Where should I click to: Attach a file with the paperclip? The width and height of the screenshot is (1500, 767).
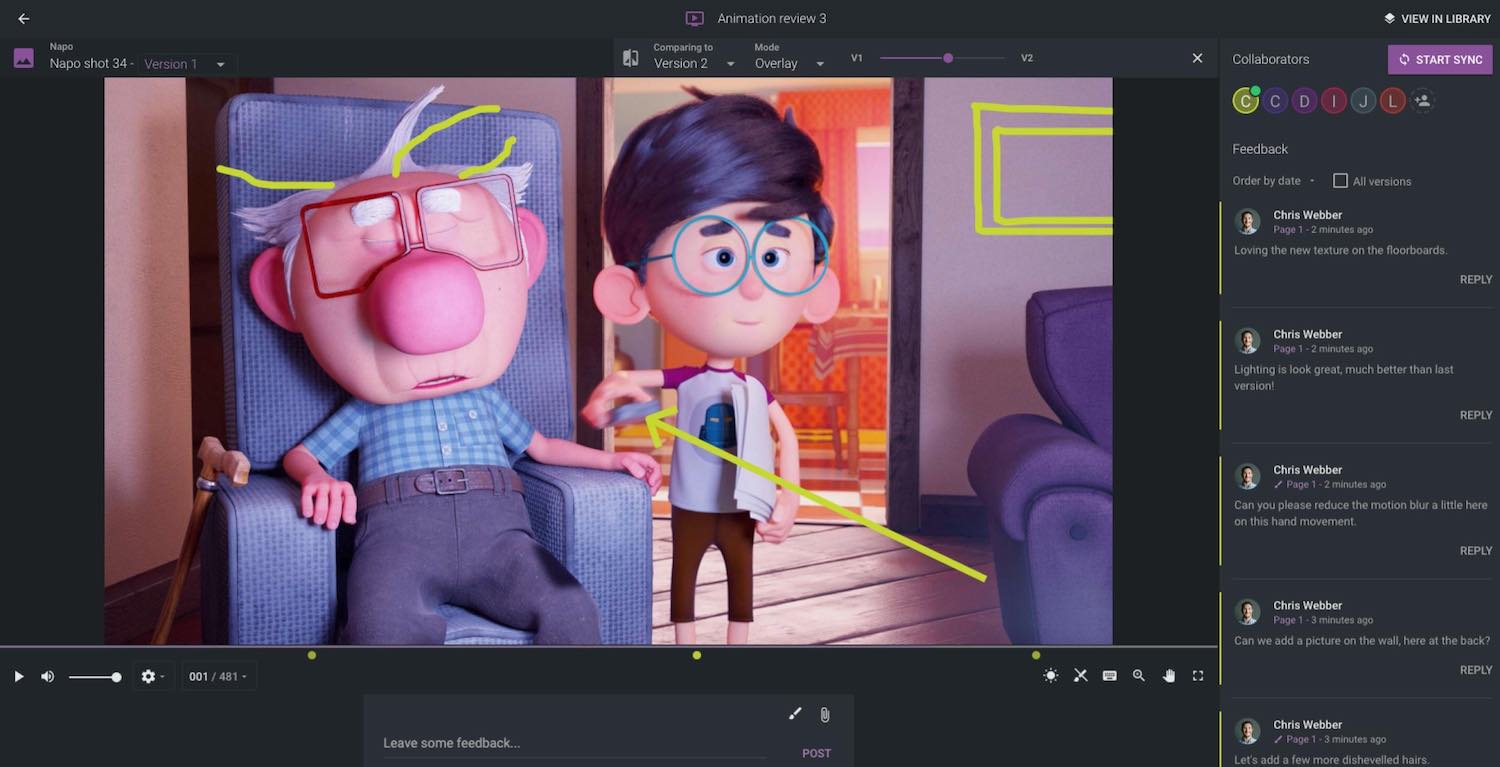point(825,714)
